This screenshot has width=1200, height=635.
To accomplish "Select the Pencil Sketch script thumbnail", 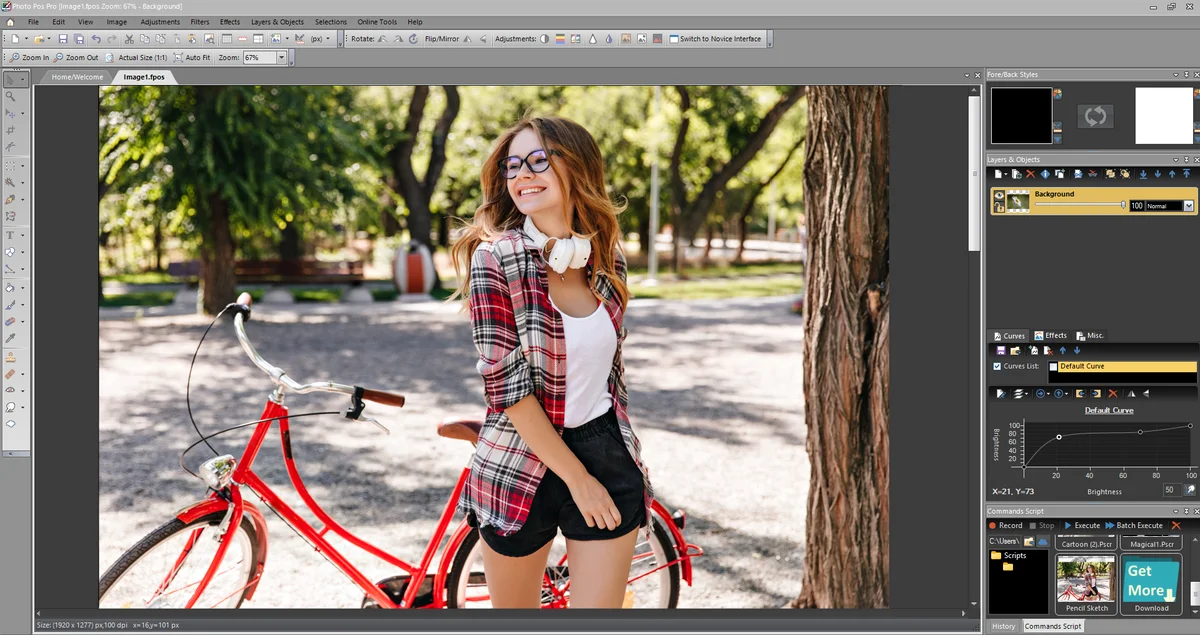I will [1085, 584].
